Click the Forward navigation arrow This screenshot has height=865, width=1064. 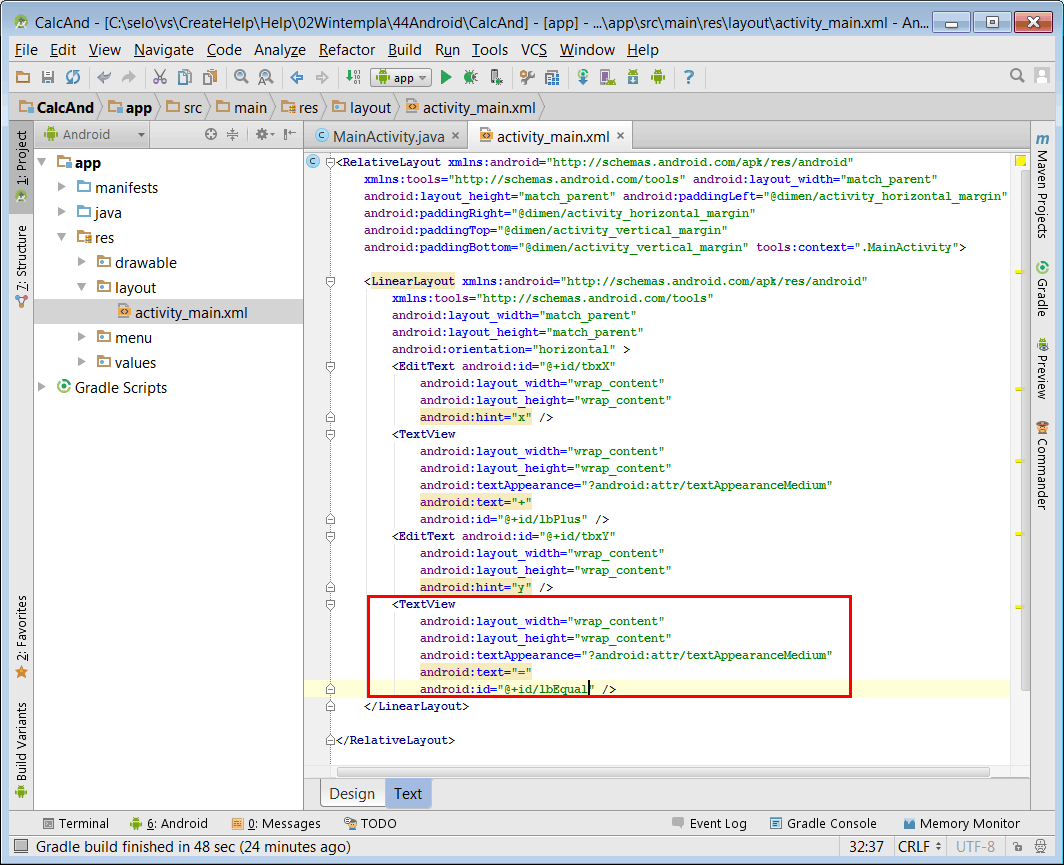tap(322, 77)
